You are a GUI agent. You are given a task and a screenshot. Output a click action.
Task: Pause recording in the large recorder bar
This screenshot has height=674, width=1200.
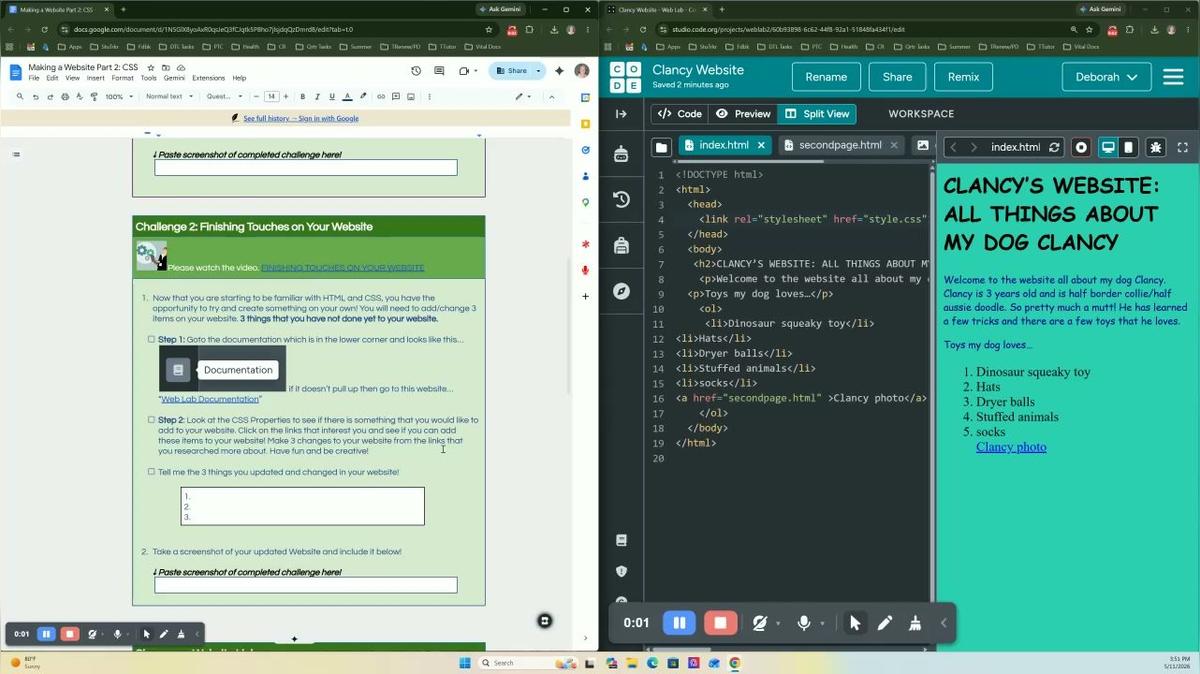click(679, 623)
